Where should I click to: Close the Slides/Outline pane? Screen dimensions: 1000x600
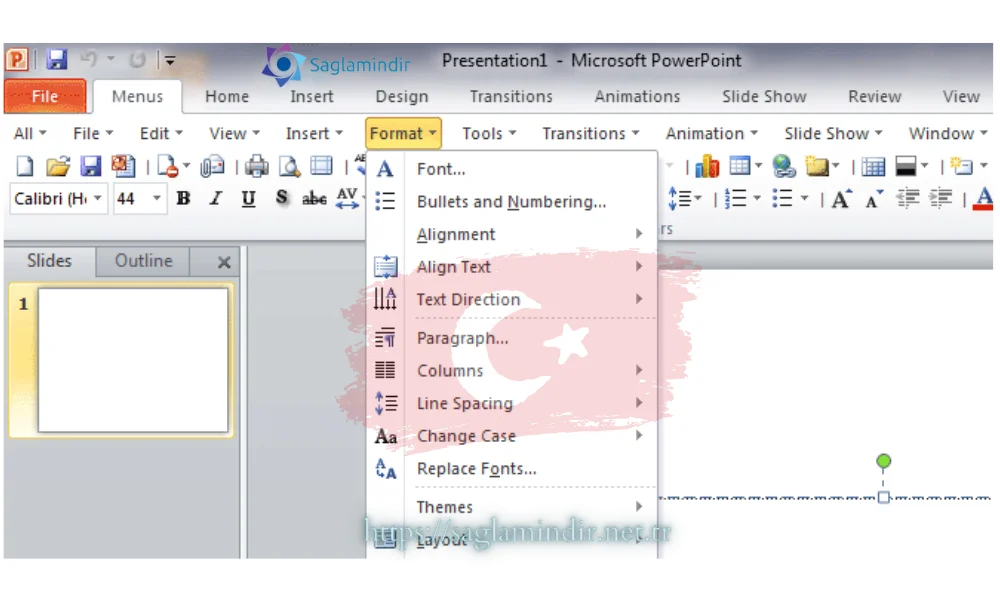tap(224, 262)
